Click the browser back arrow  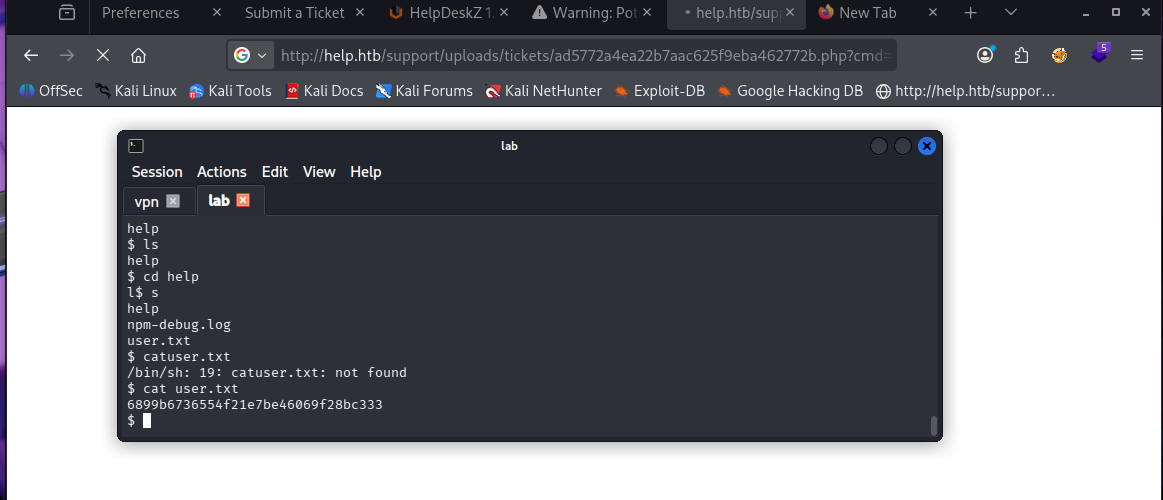pos(31,55)
